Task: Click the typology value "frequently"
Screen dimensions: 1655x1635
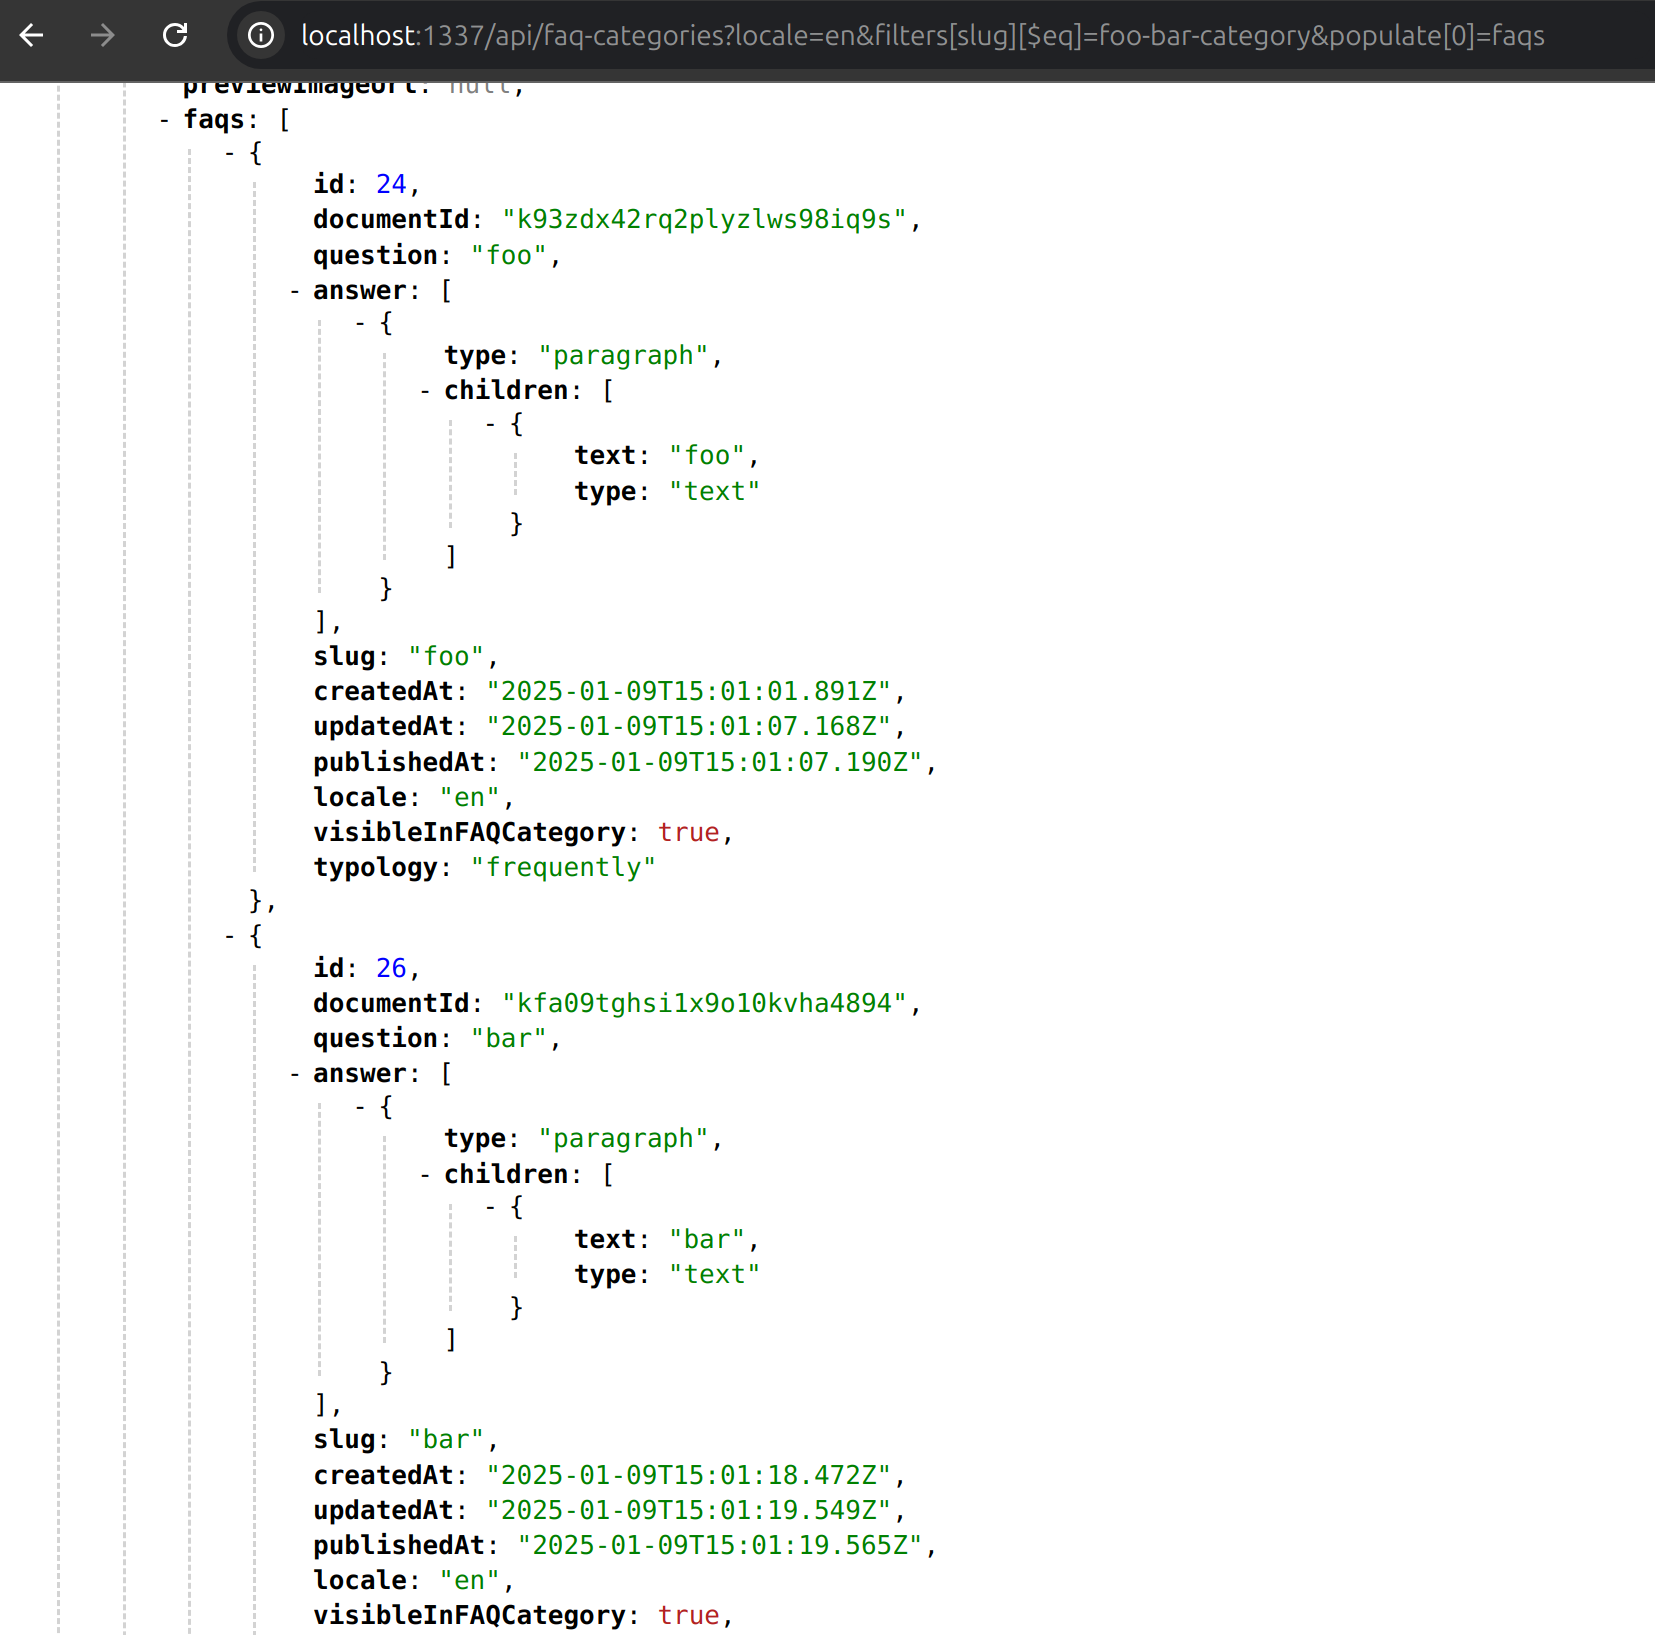Action: click(x=562, y=867)
